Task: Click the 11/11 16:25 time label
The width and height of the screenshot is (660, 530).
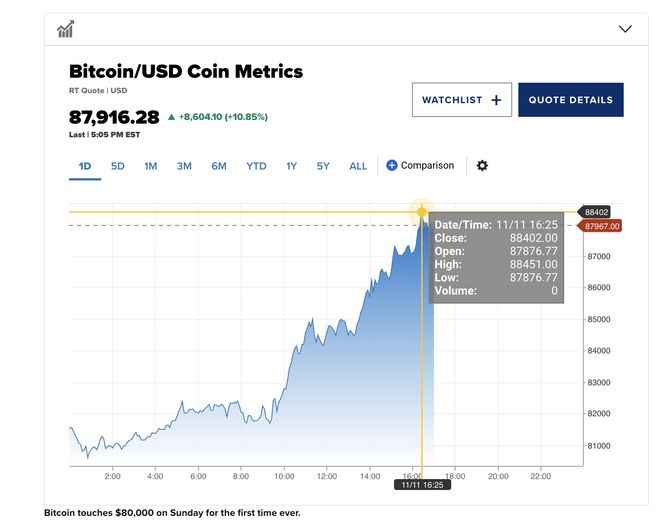Action: 422,485
